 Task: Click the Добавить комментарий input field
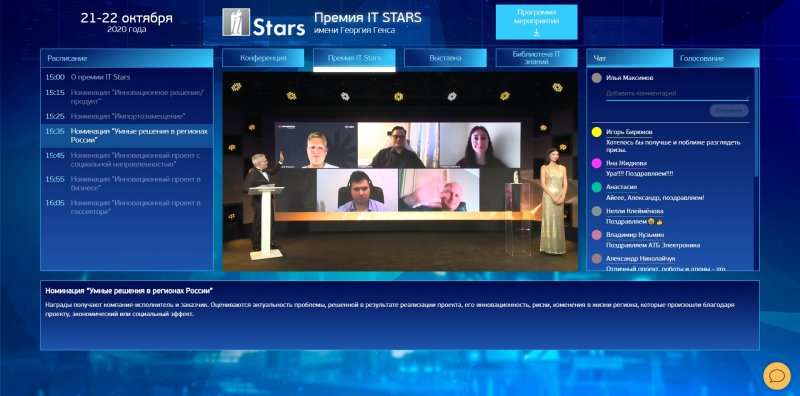(x=677, y=94)
